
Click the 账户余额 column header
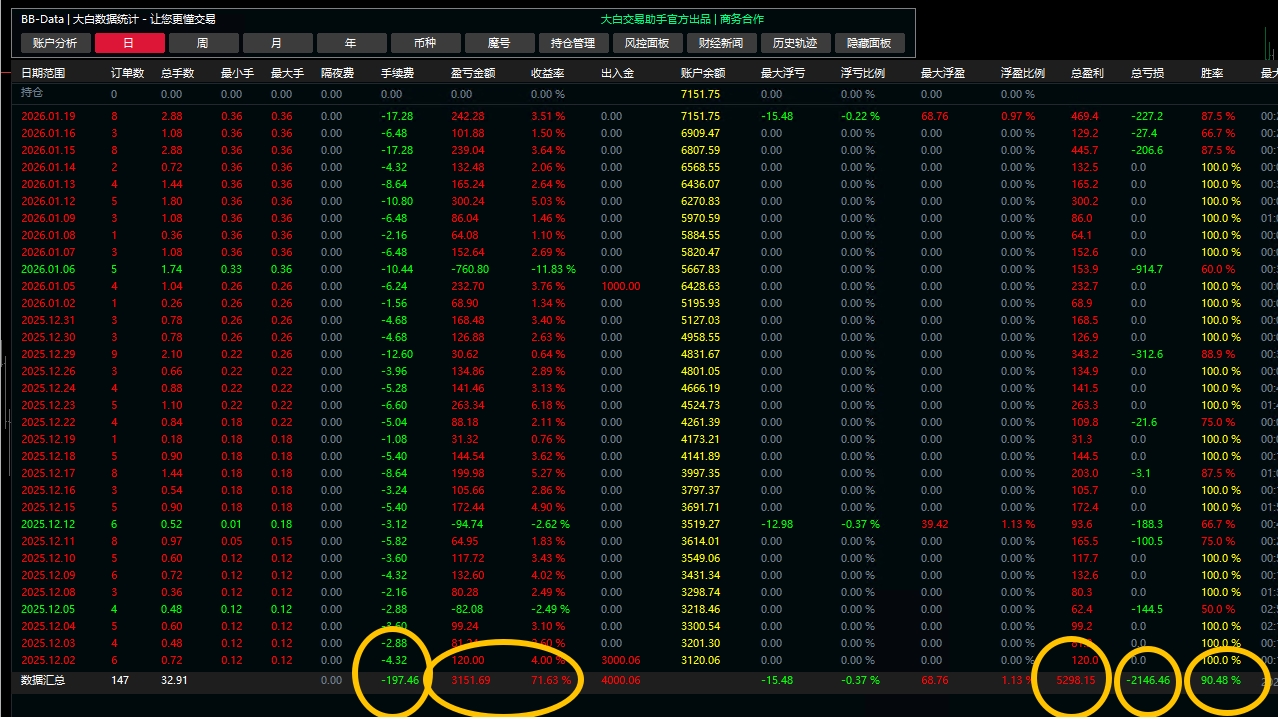(x=703, y=73)
